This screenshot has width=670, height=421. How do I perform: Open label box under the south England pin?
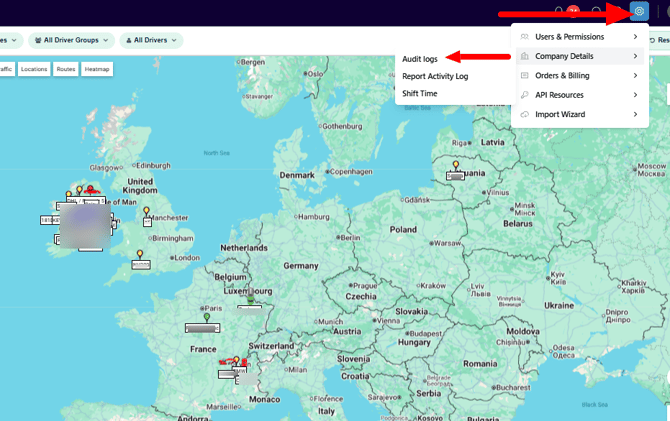pyautogui.click(x=141, y=265)
